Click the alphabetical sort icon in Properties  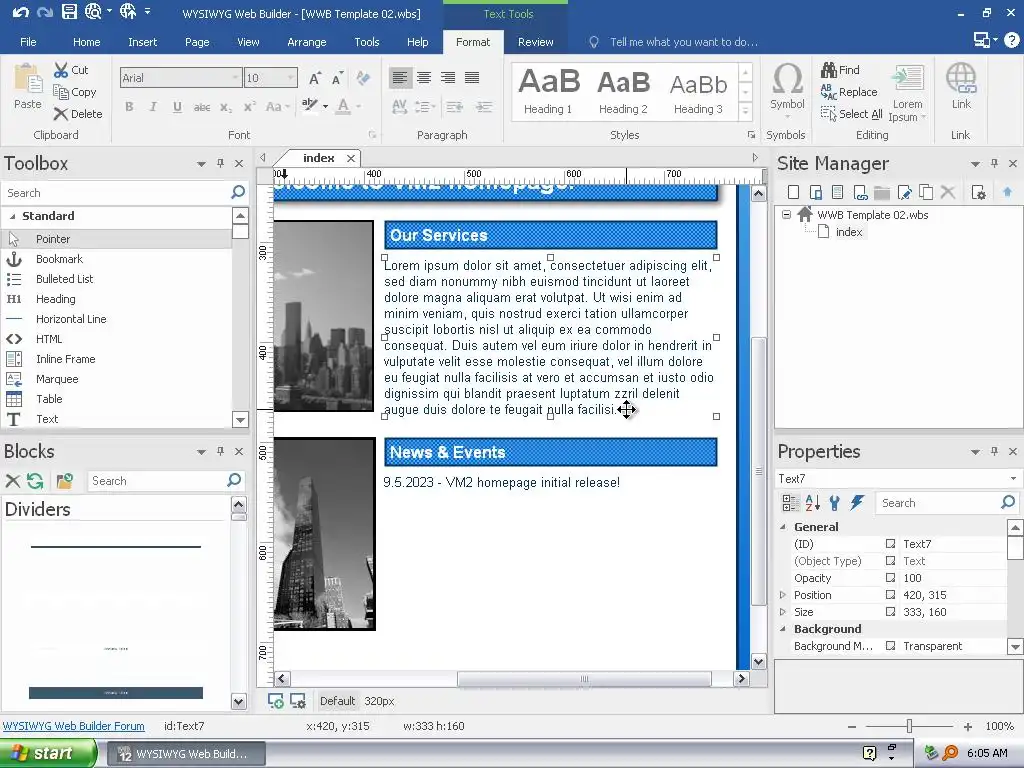[x=812, y=503]
